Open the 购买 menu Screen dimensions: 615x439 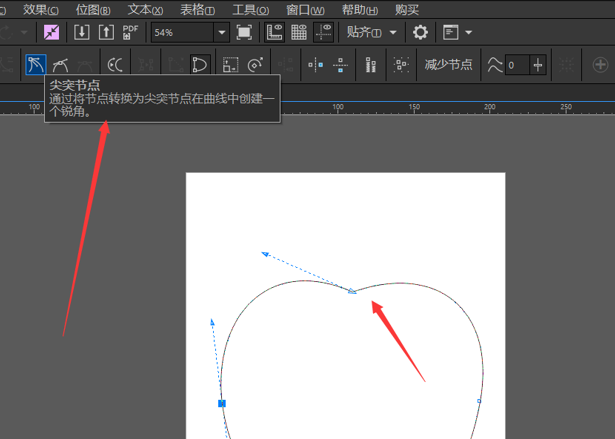click(407, 10)
